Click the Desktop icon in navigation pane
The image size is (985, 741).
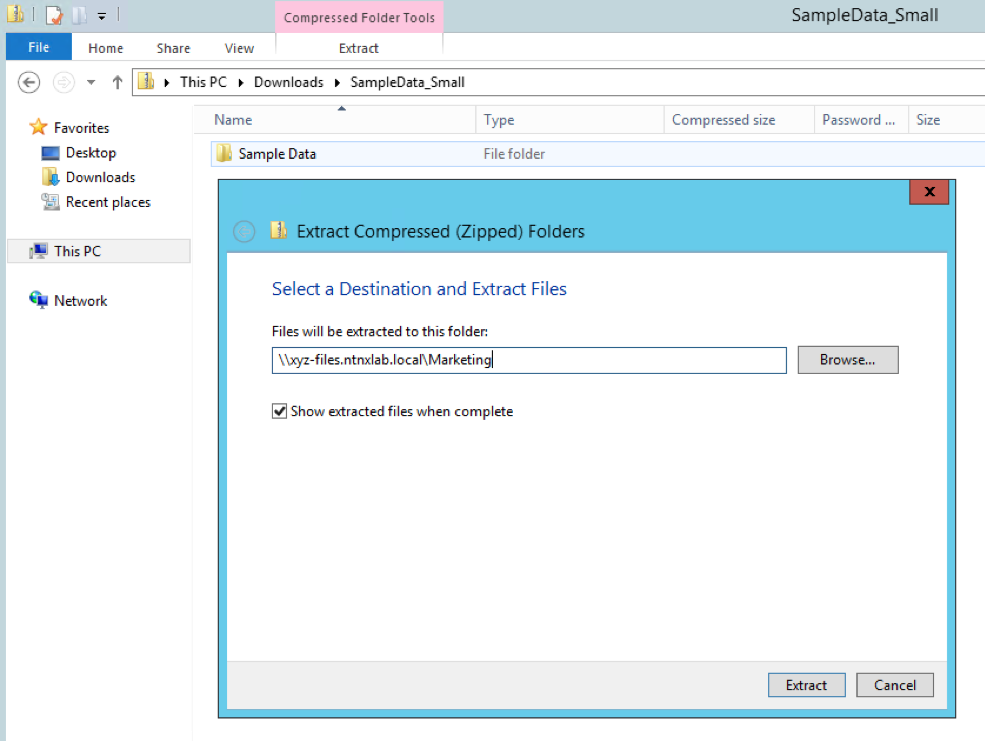pos(50,153)
